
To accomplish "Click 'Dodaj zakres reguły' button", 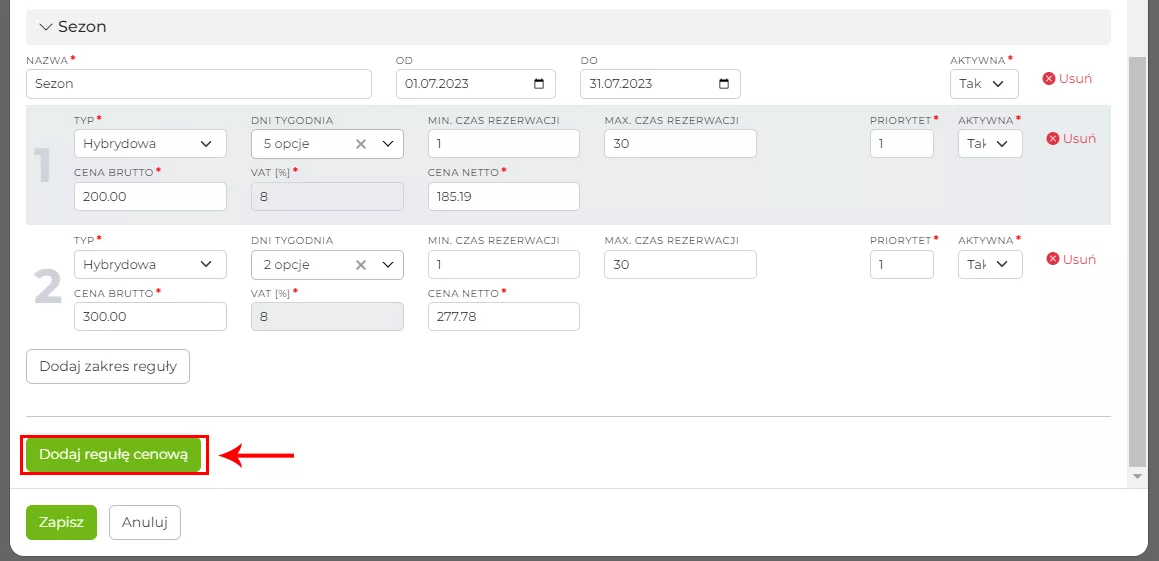I will 108,366.
